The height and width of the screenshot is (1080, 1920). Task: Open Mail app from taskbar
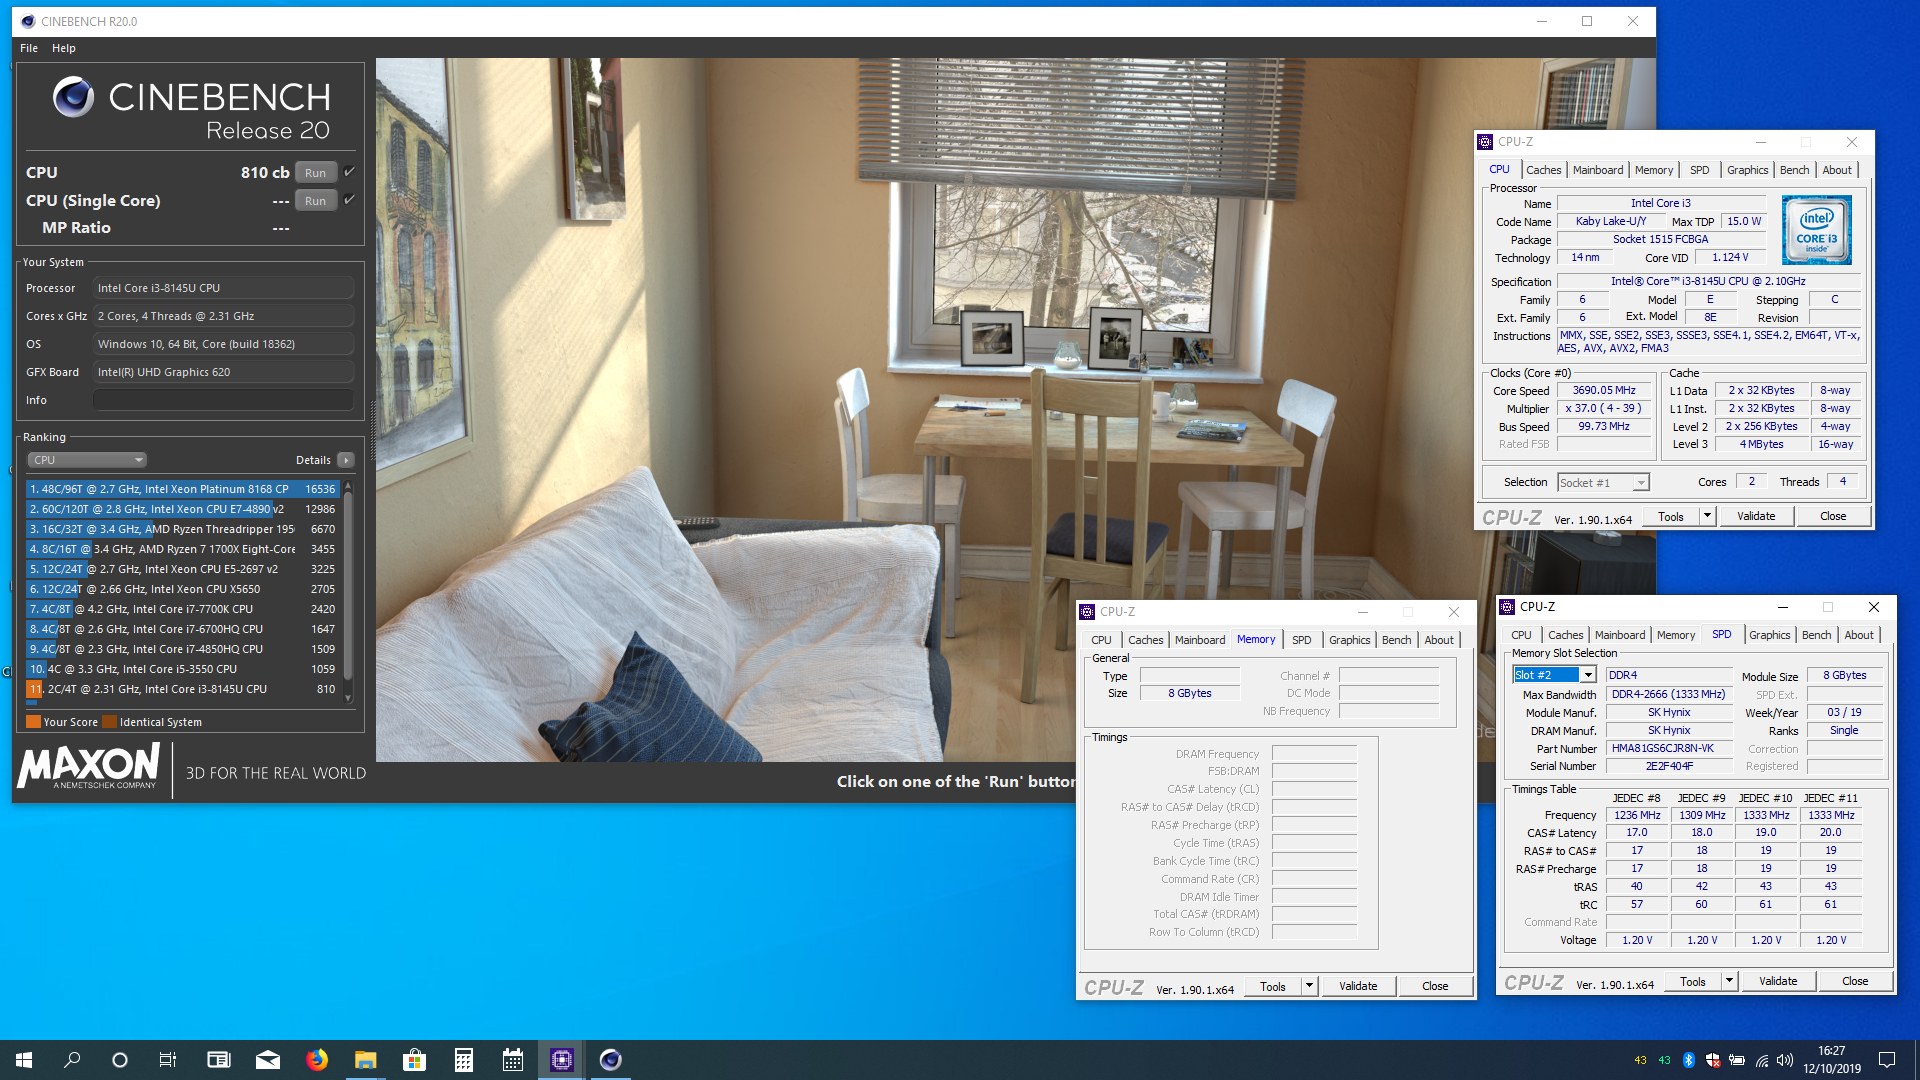coord(268,1060)
